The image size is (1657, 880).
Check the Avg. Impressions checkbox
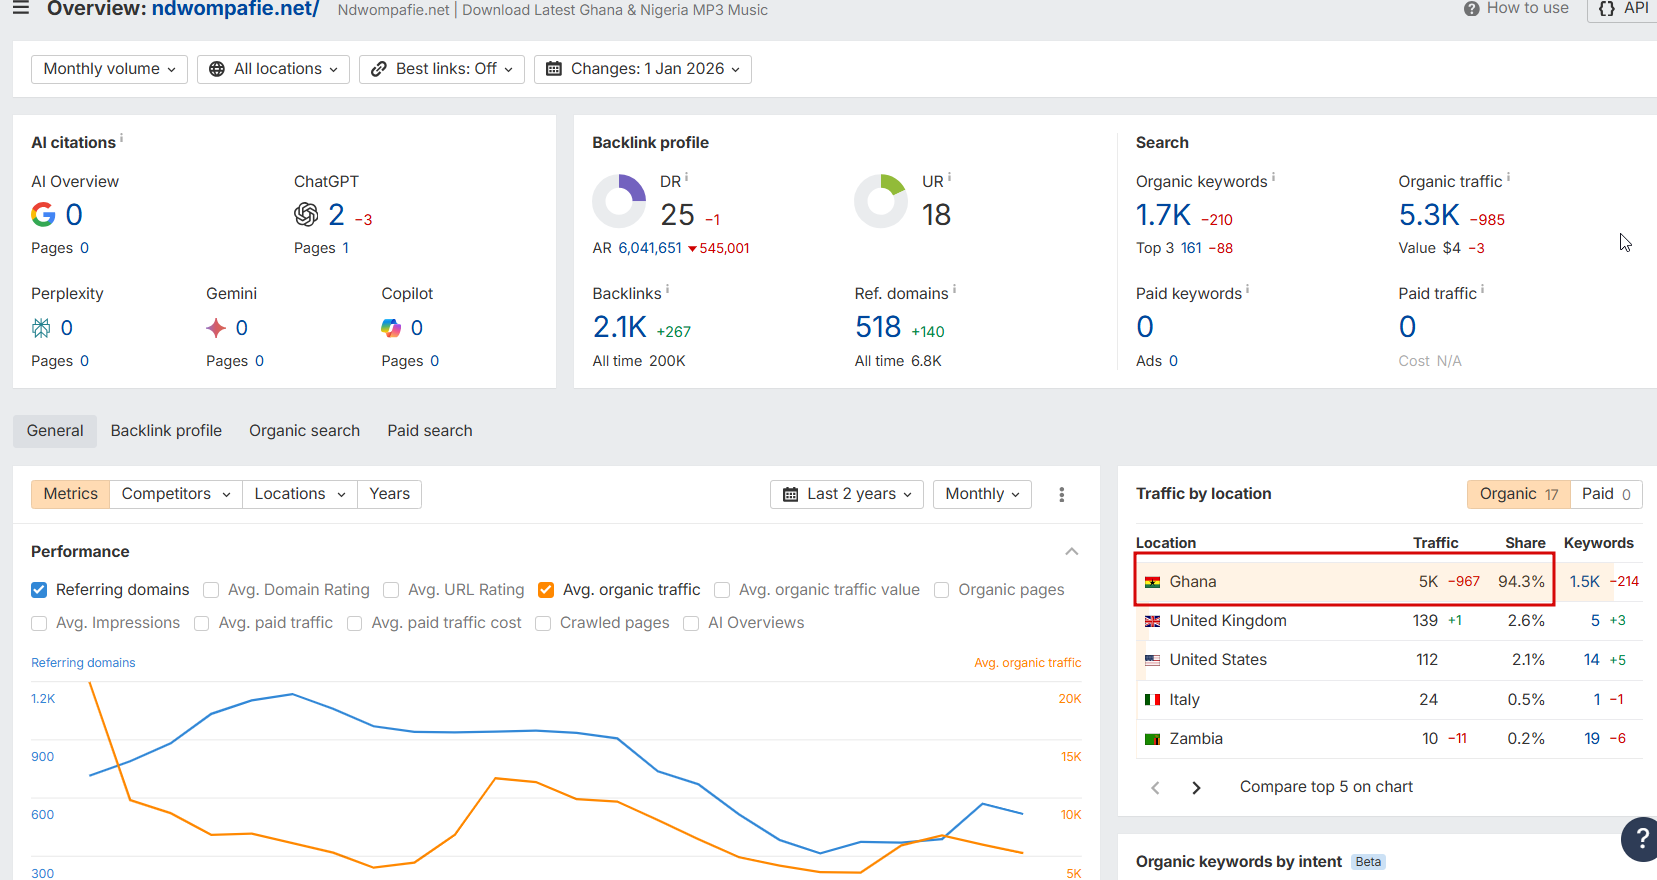point(39,623)
